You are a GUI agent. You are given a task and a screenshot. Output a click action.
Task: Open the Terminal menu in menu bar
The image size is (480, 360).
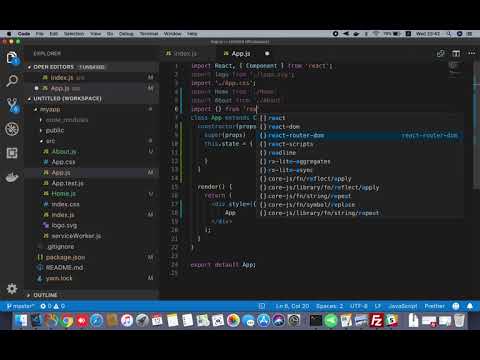149,34
